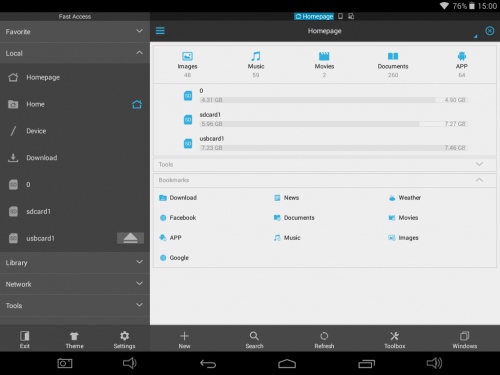Tap the Android home button

coord(287,364)
